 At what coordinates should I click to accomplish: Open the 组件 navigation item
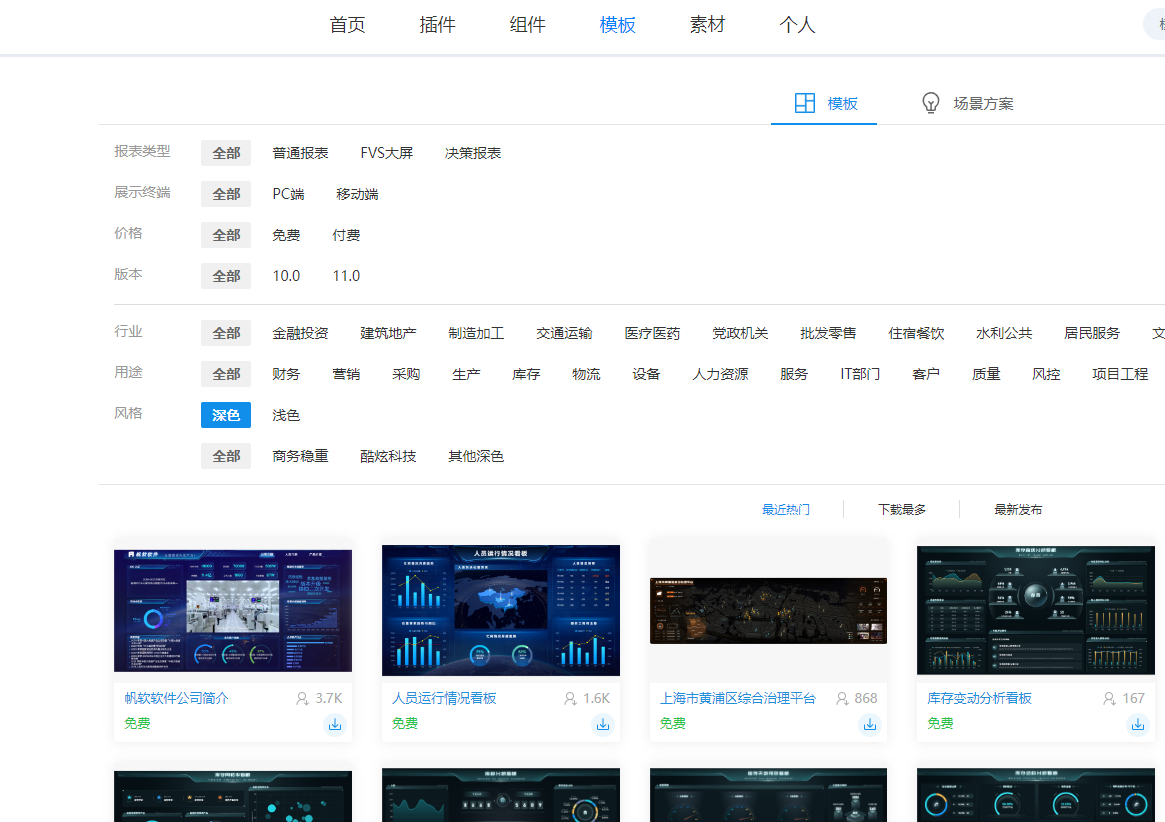(x=528, y=25)
